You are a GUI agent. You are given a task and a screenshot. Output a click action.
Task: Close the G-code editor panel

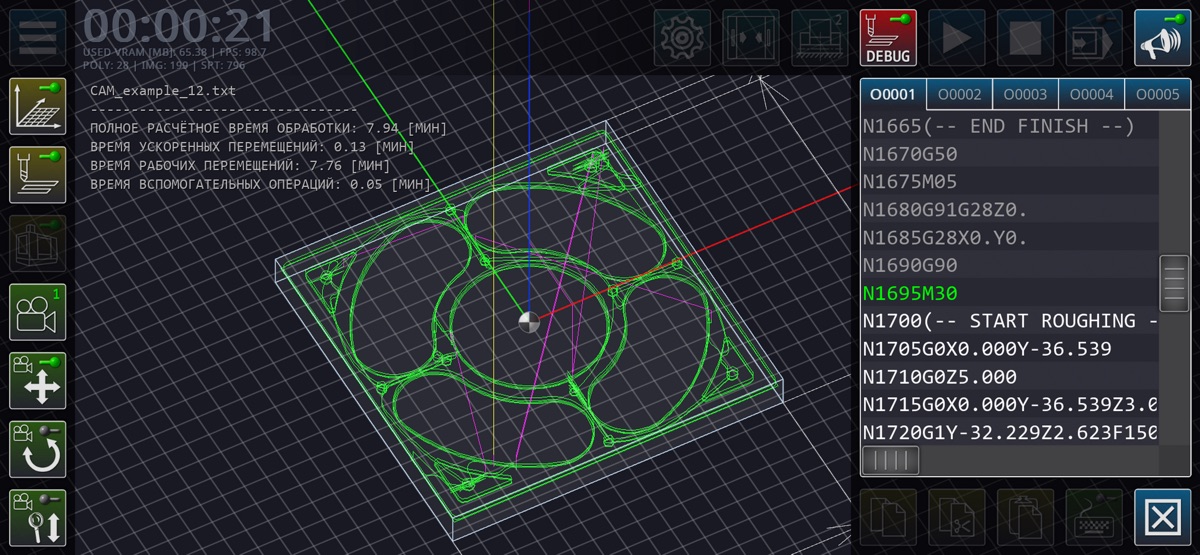point(1162,517)
